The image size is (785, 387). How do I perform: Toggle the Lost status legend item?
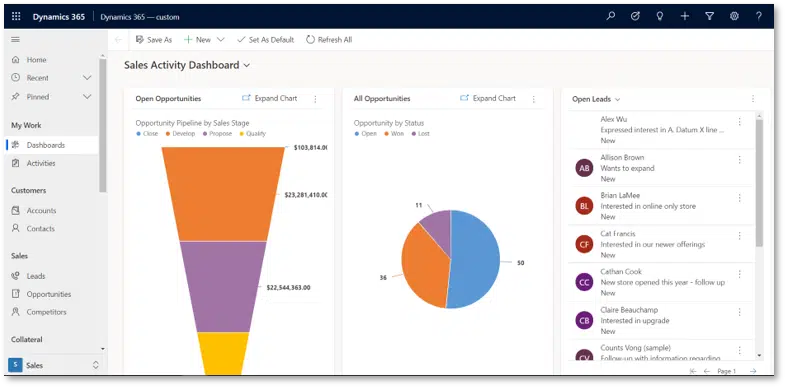click(x=421, y=134)
